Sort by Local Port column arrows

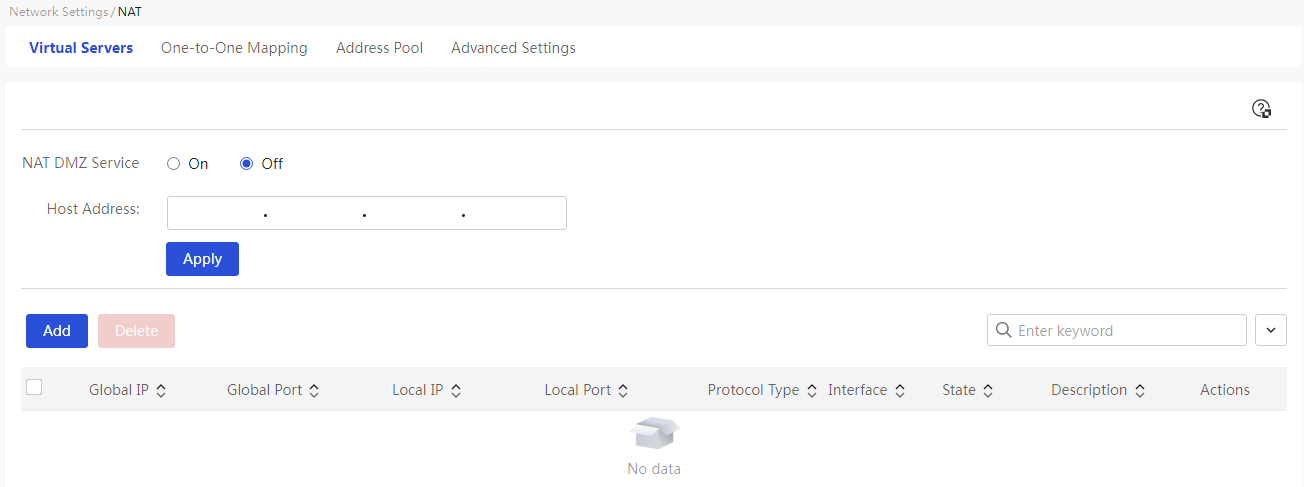pyautogui.click(x=623, y=391)
